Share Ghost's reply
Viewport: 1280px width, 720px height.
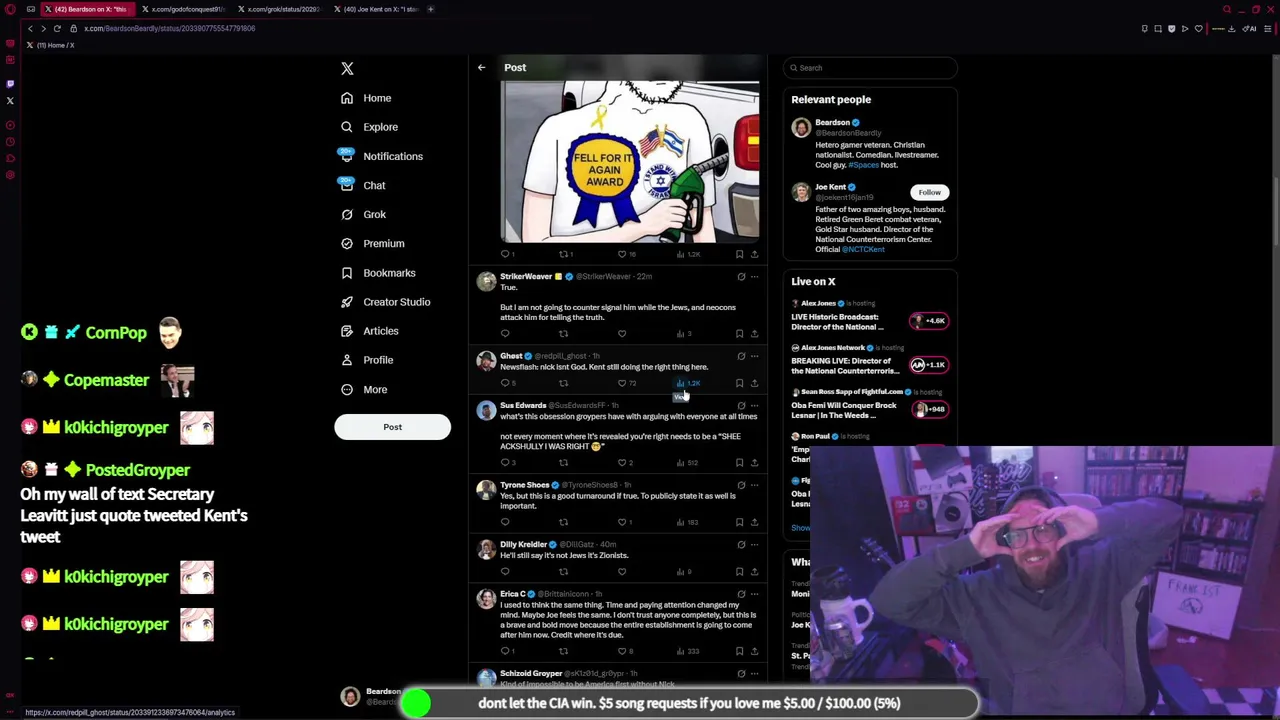[754, 383]
